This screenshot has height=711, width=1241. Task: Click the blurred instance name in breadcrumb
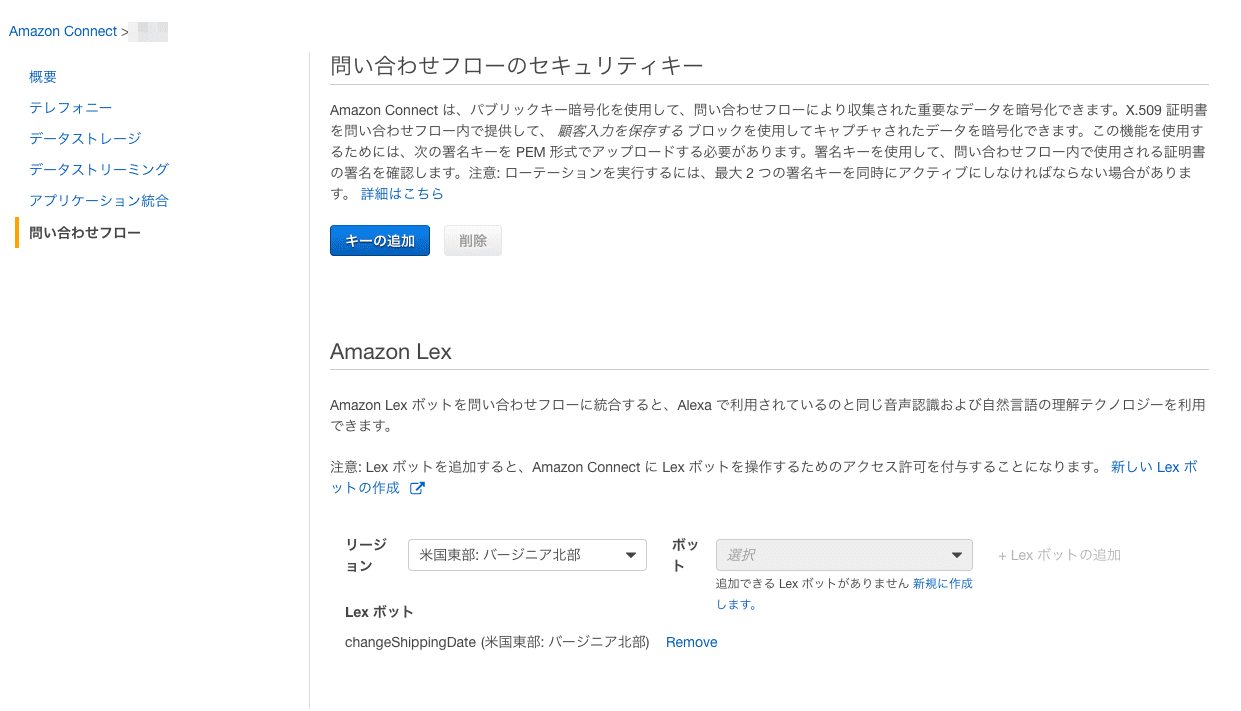pyautogui.click(x=150, y=31)
